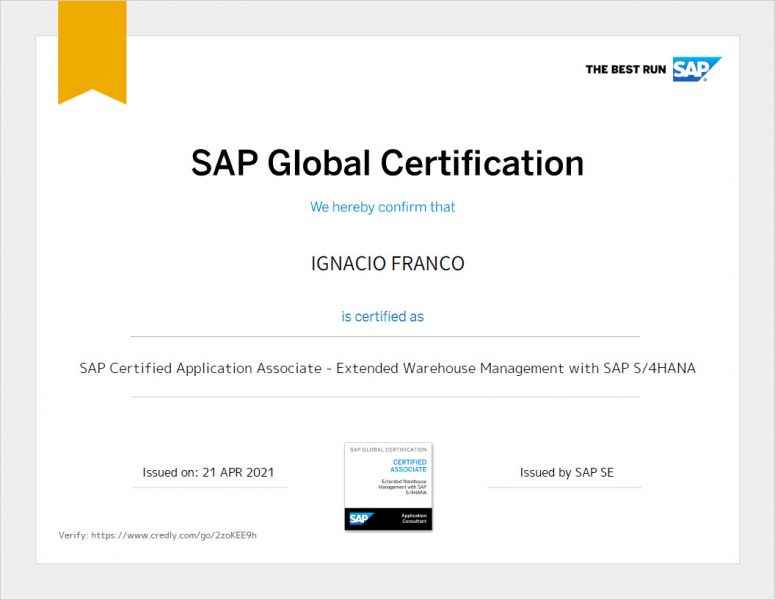Click the underline beneath the issued date

(210, 487)
